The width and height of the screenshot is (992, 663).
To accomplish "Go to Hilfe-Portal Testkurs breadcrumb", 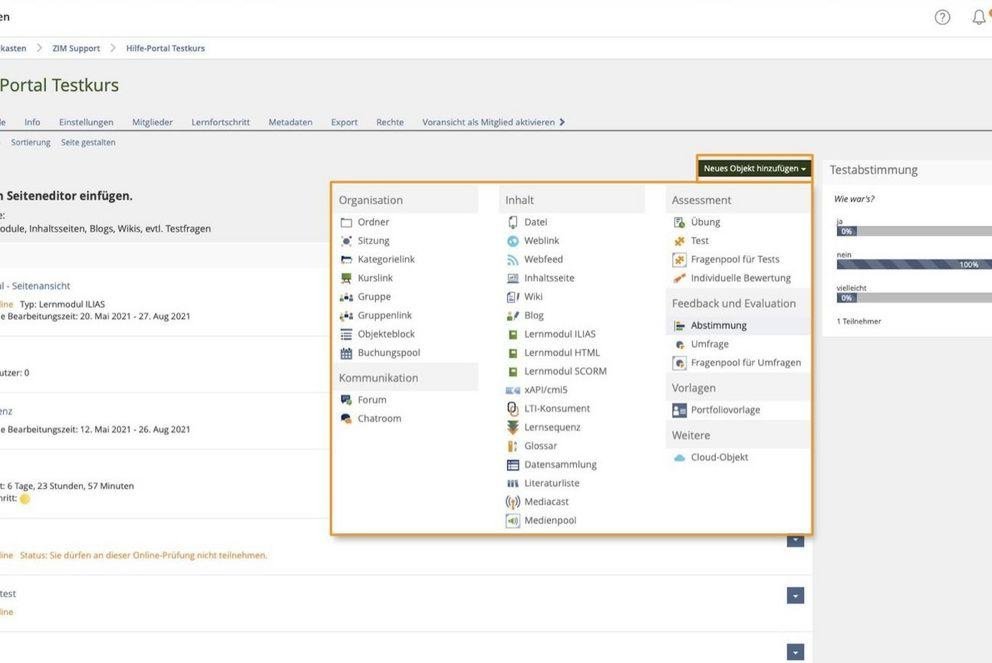I will [x=165, y=48].
